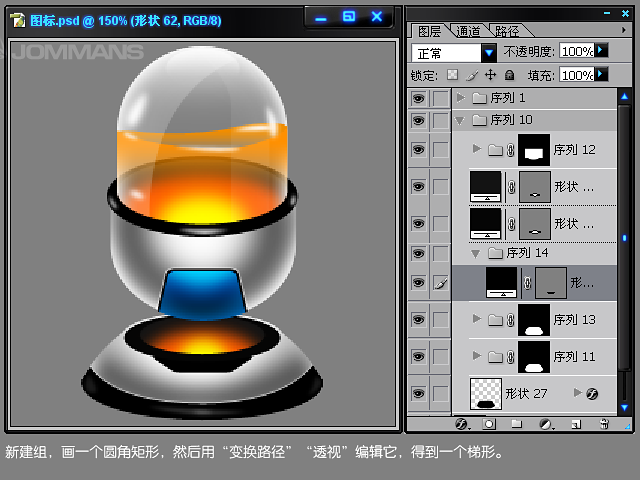Toggle visibility of 序列 13
The width and height of the screenshot is (640, 480).
[418, 320]
